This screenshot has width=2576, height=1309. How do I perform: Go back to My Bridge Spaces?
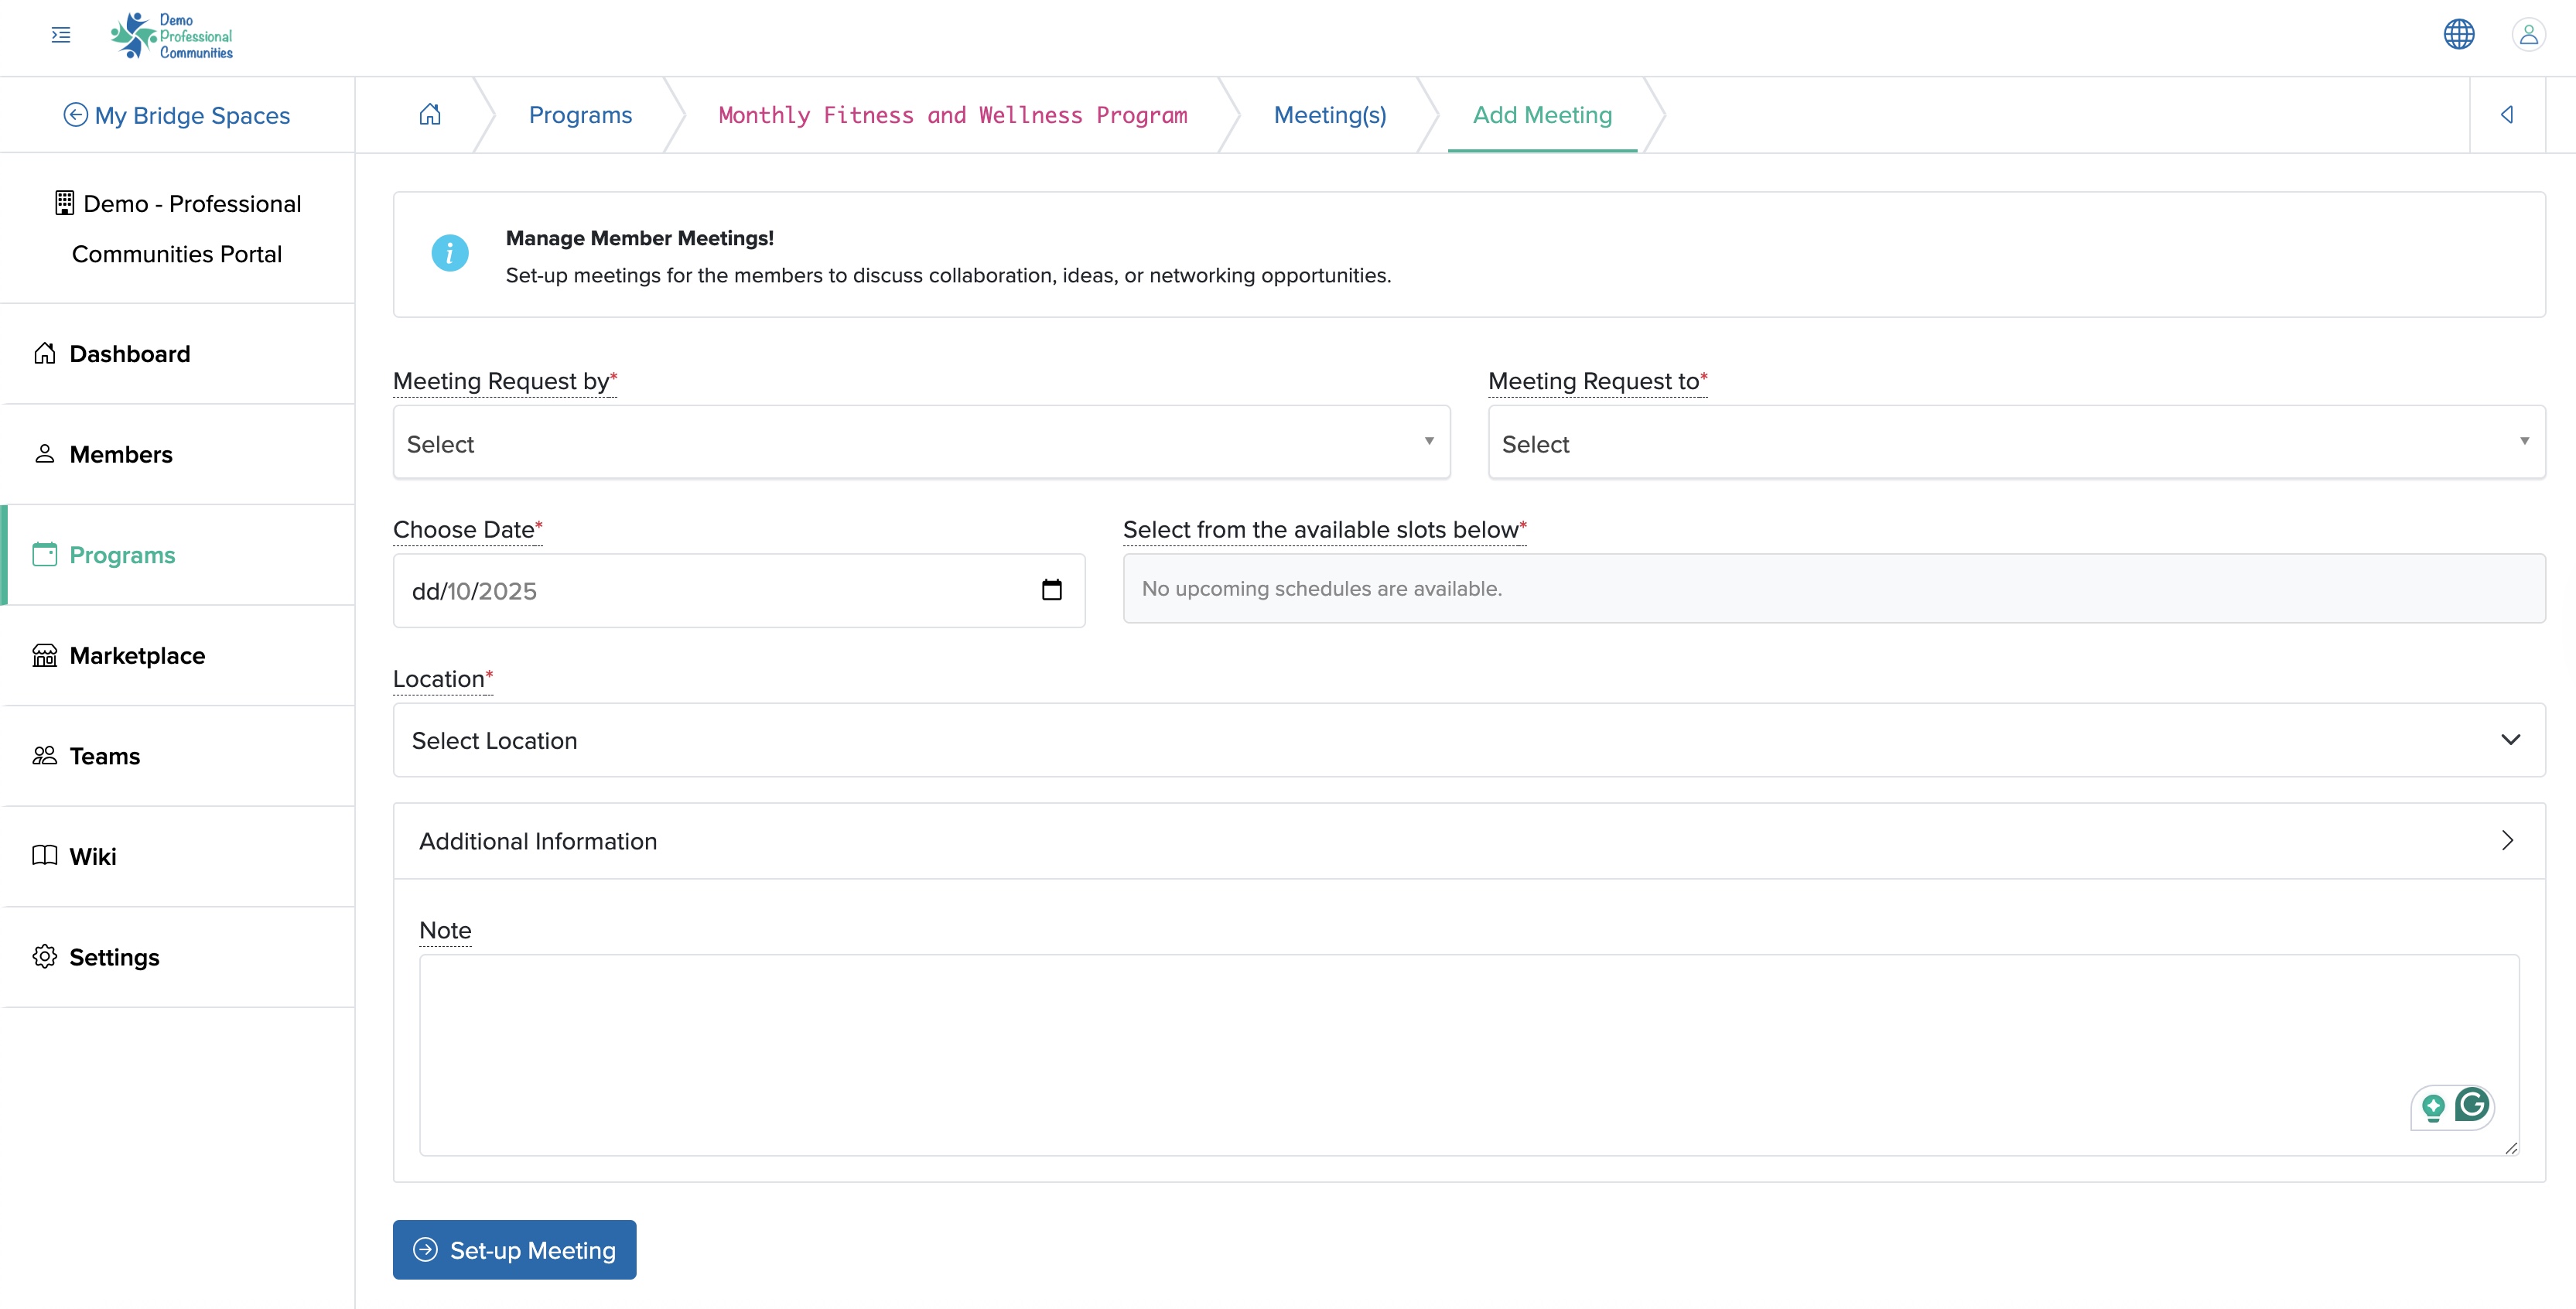coord(177,115)
